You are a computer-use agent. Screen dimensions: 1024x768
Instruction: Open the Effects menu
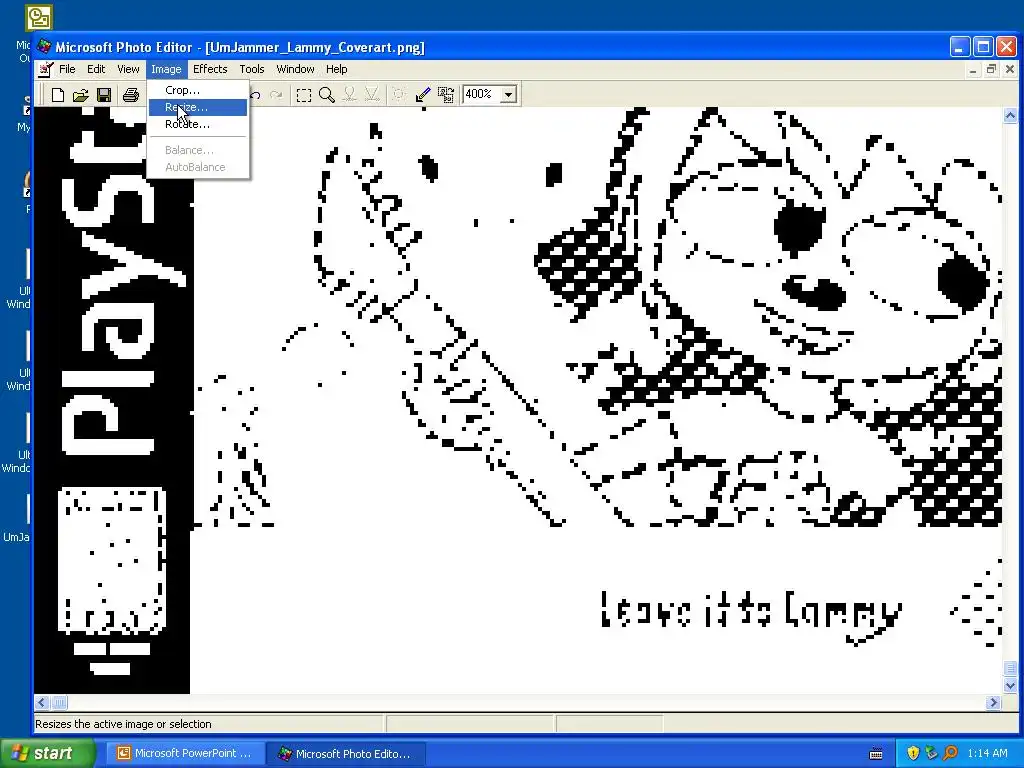tap(210, 69)
